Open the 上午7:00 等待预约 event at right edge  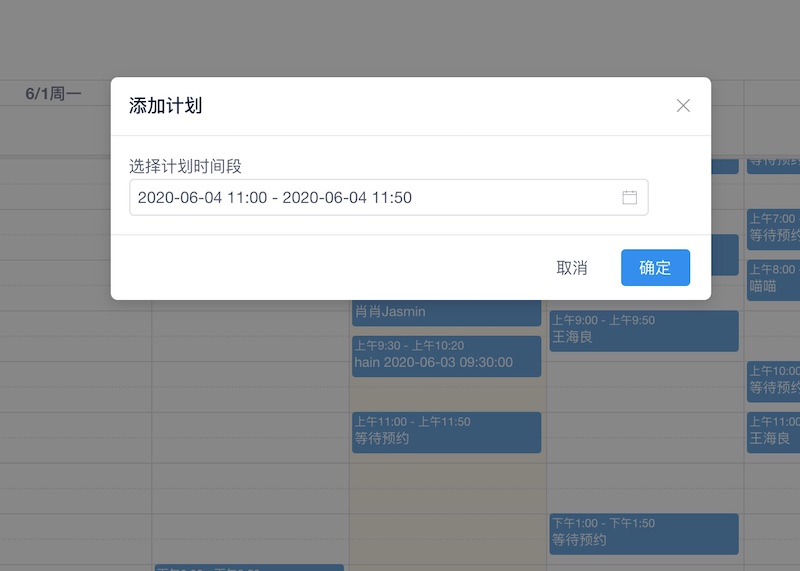tap(773, 229)
